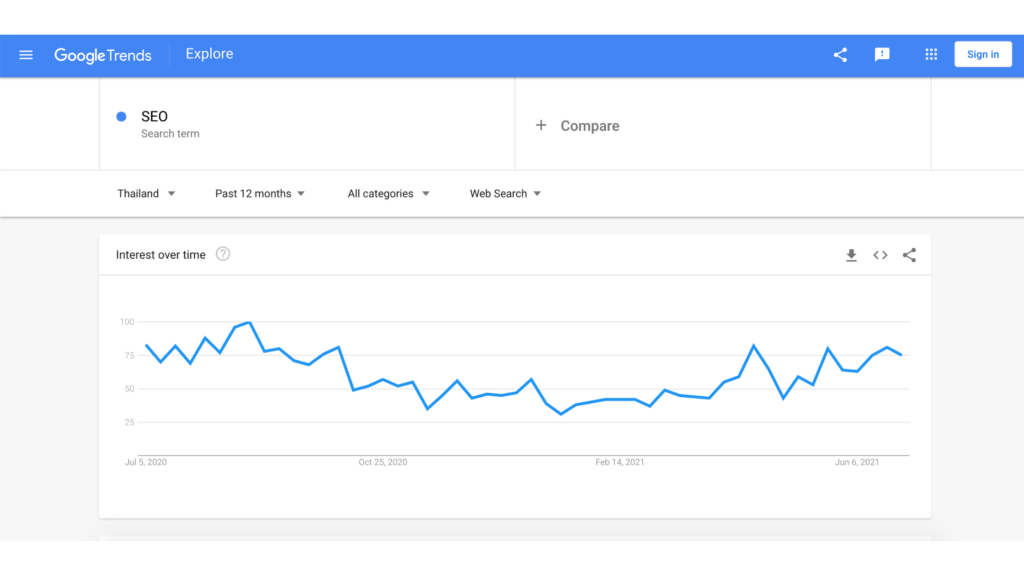Expand the Thailand region dropdown
The height and width of the screenshot is (576, 1024).
pos(146,193)
